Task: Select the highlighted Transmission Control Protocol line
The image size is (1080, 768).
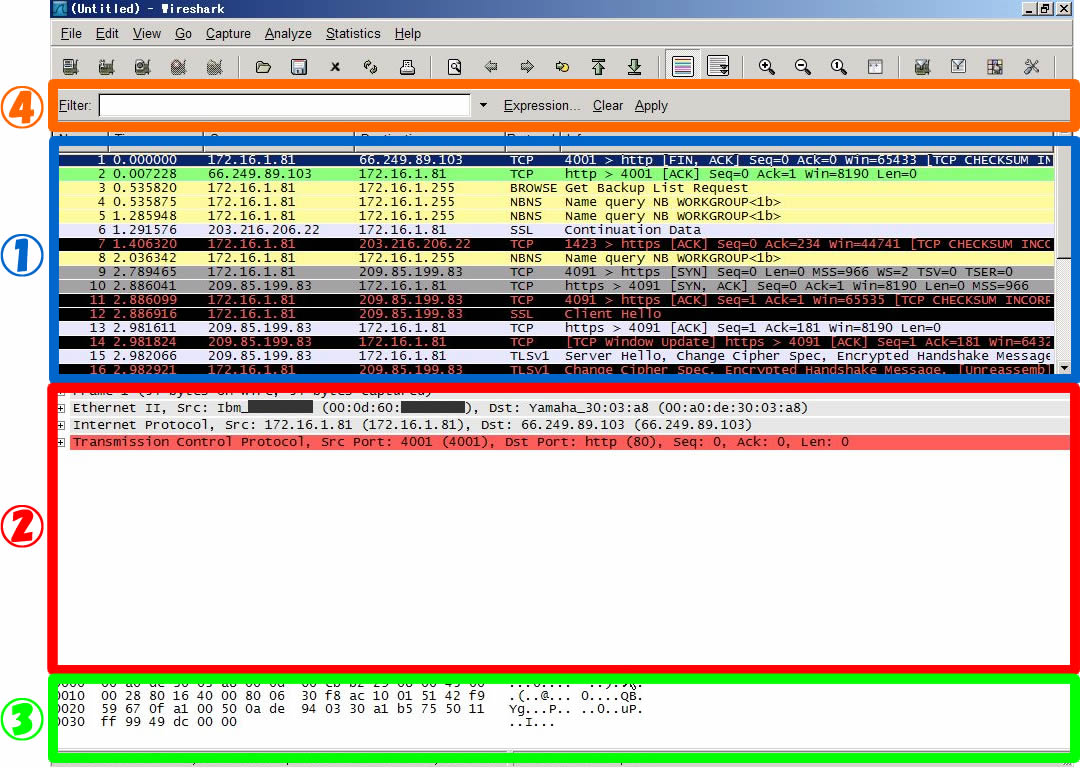Action: coord(570,442)
